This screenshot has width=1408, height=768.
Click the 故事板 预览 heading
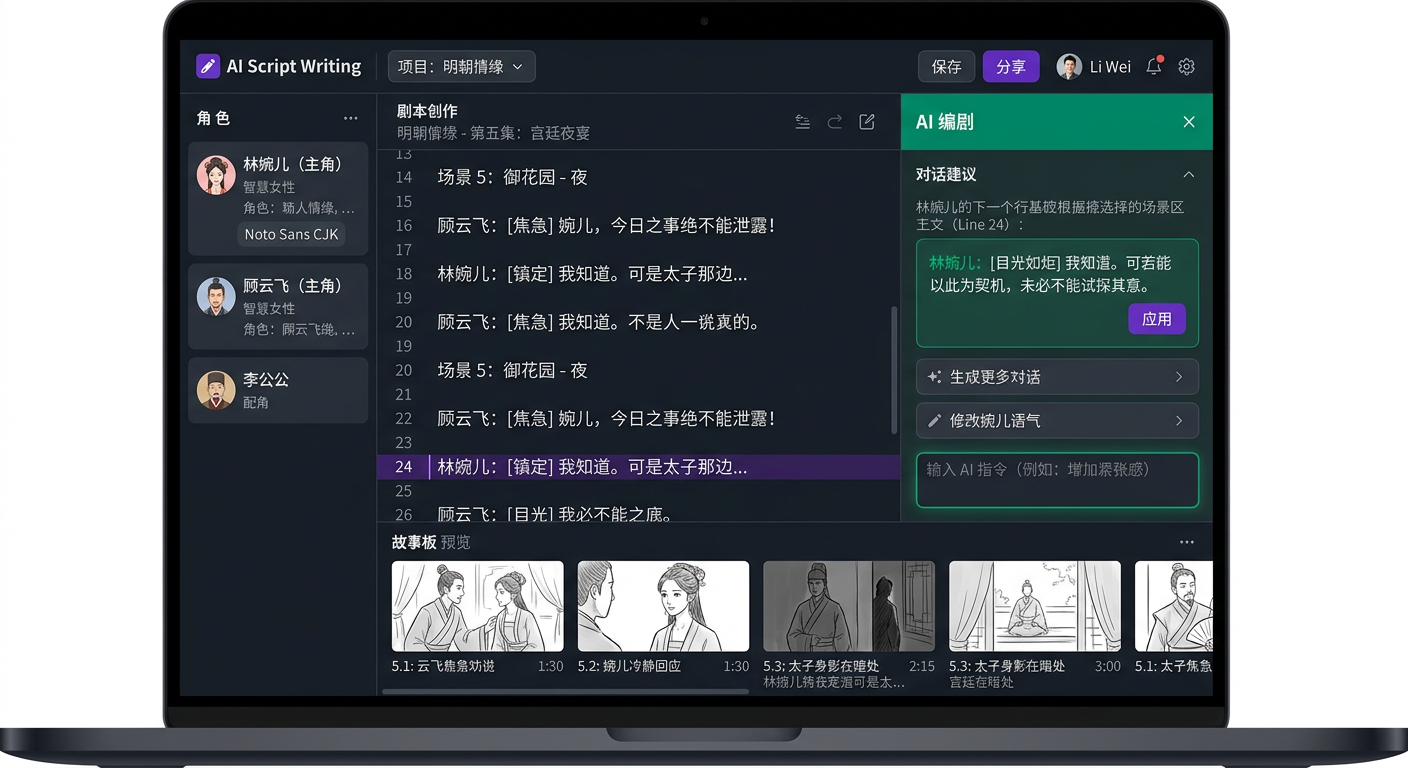pos(431,542)
